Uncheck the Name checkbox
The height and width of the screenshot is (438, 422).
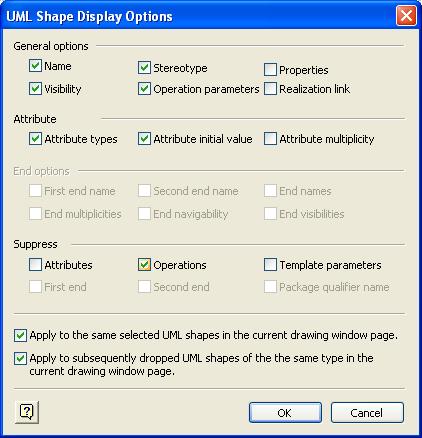pos(35,66)
